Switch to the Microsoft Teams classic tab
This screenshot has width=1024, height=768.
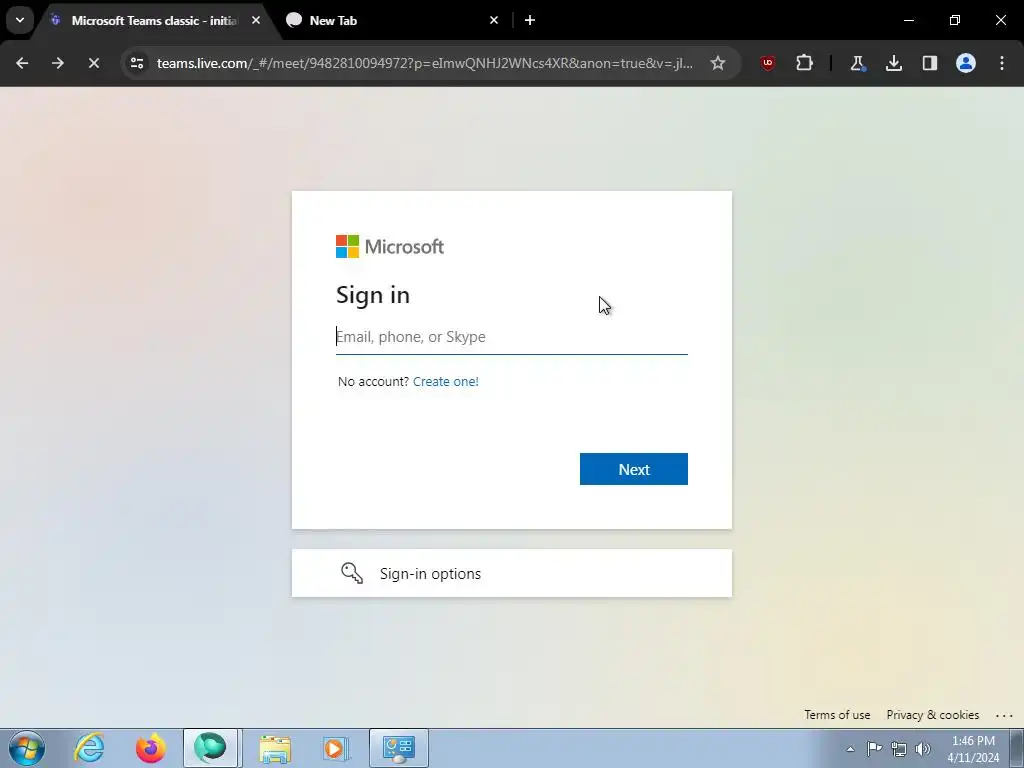pos(154,21)
